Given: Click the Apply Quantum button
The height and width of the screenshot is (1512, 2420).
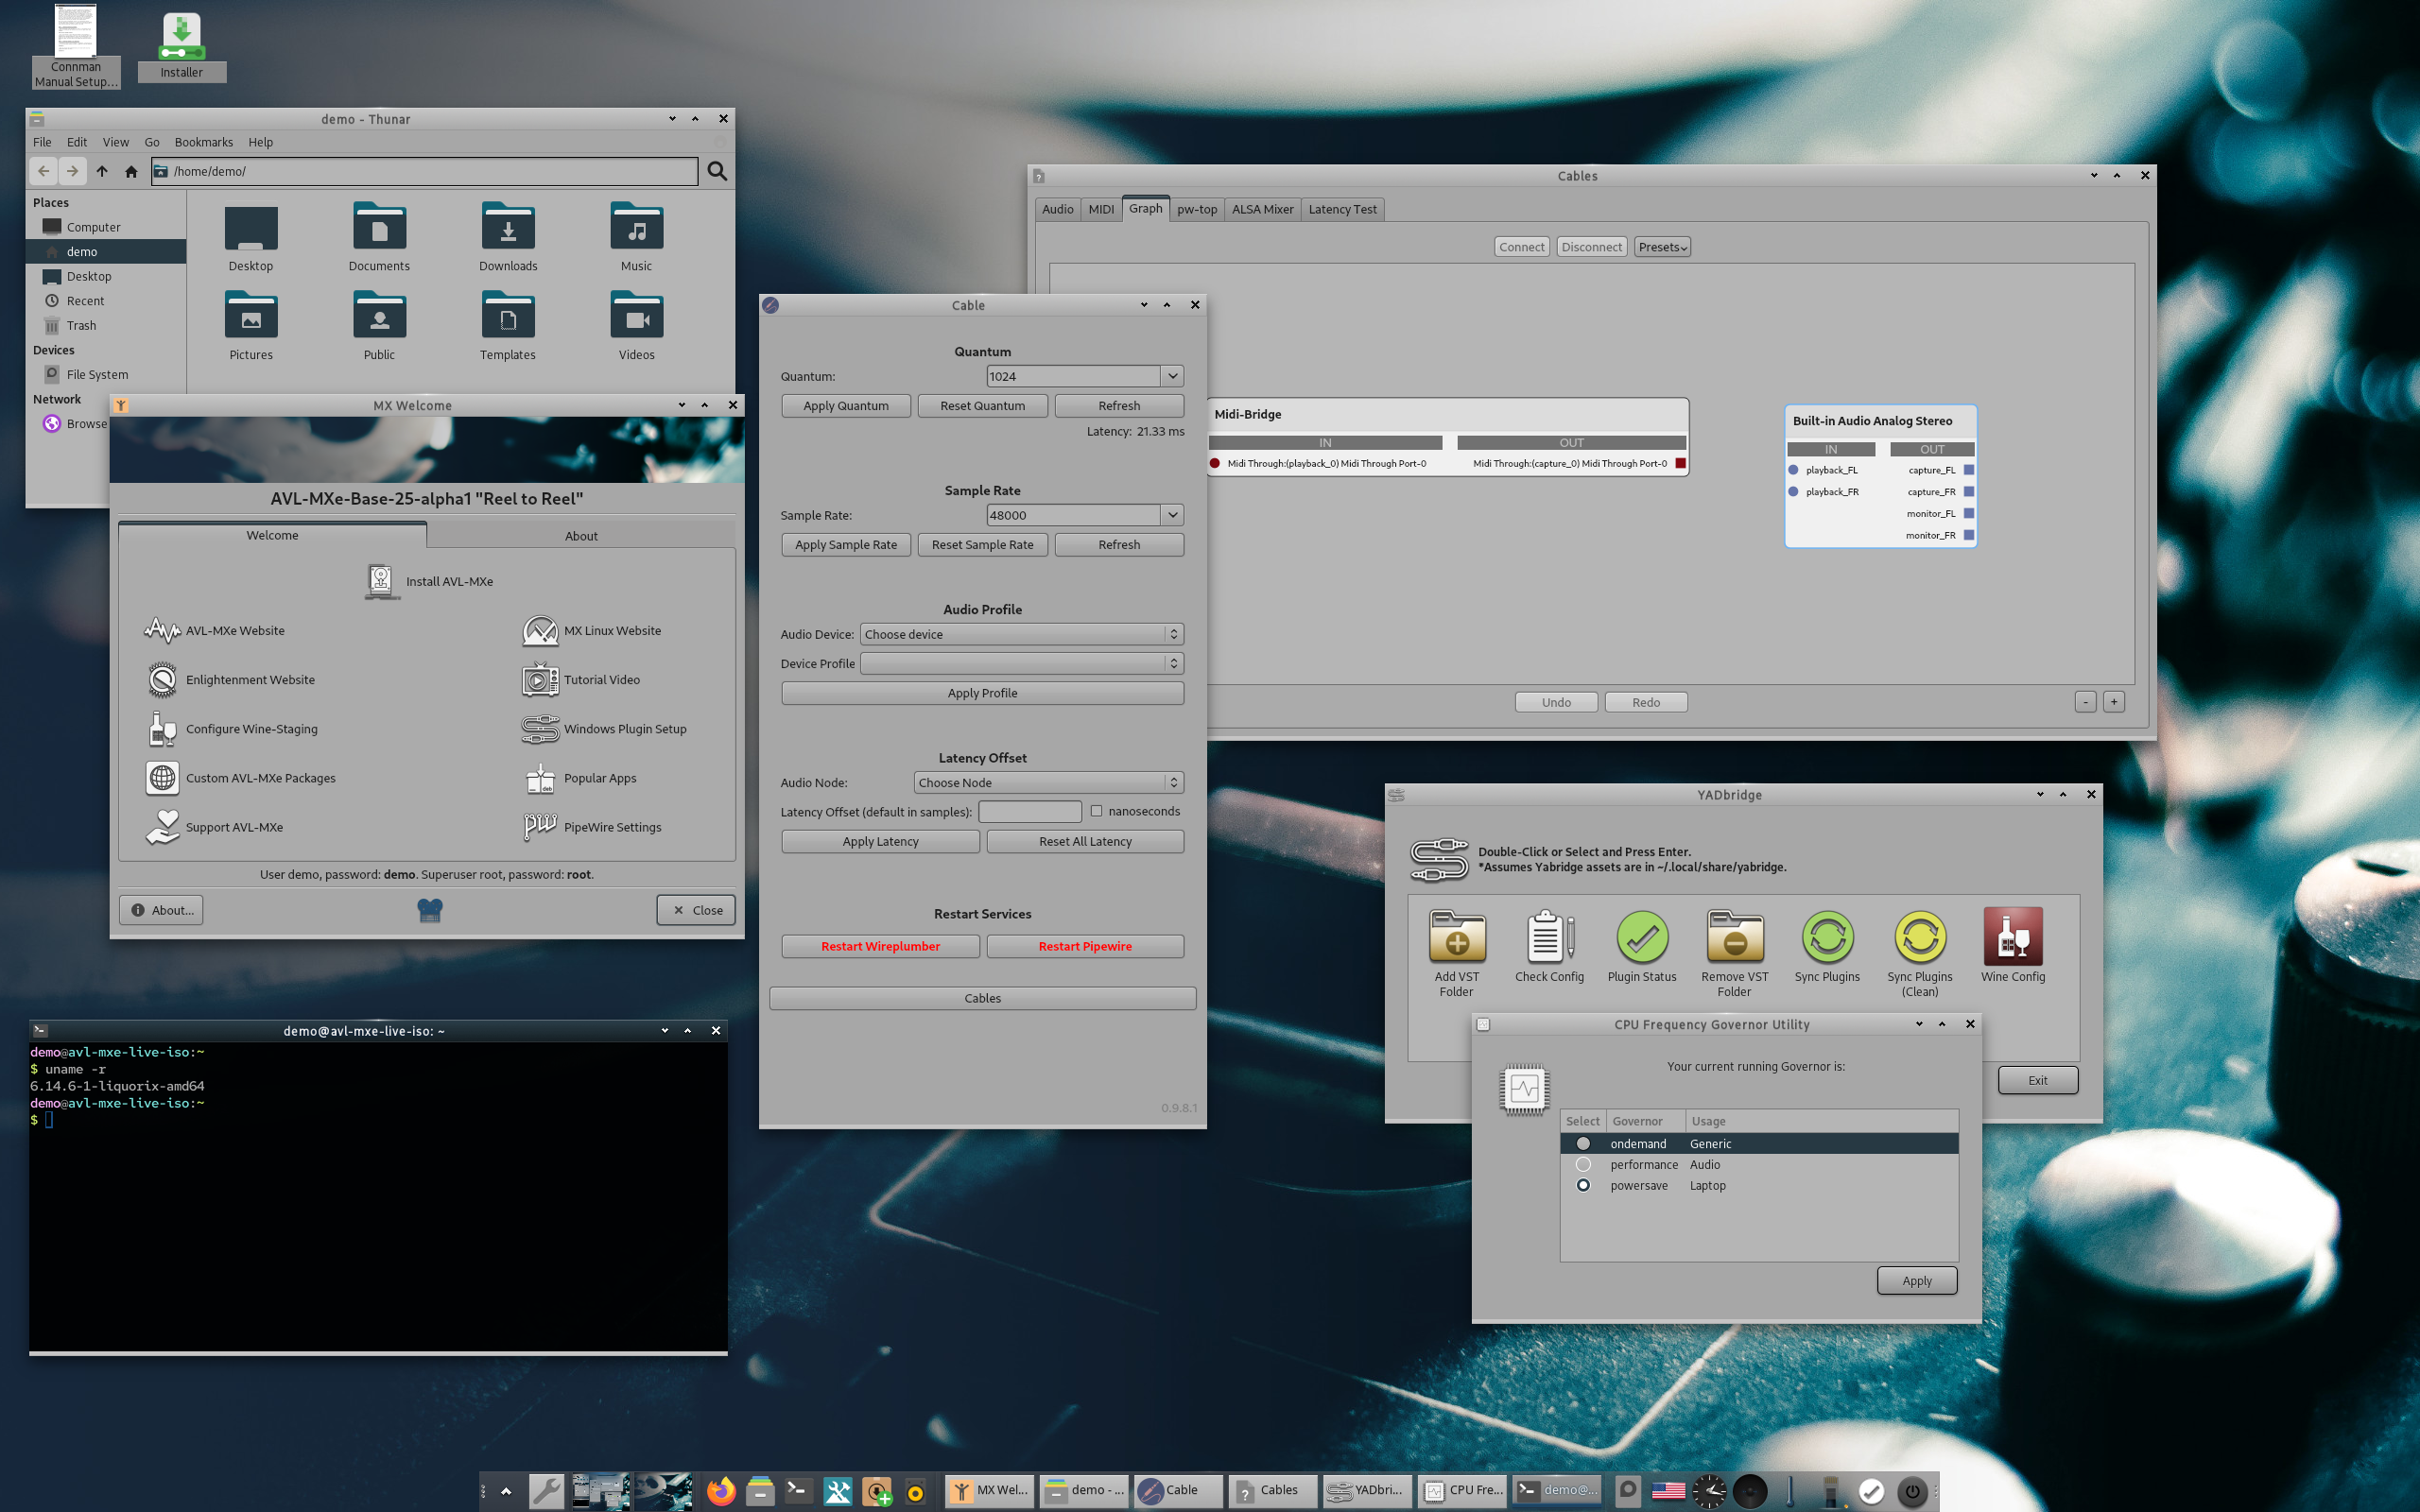Looking at the screenshot, I should (846, 405).
